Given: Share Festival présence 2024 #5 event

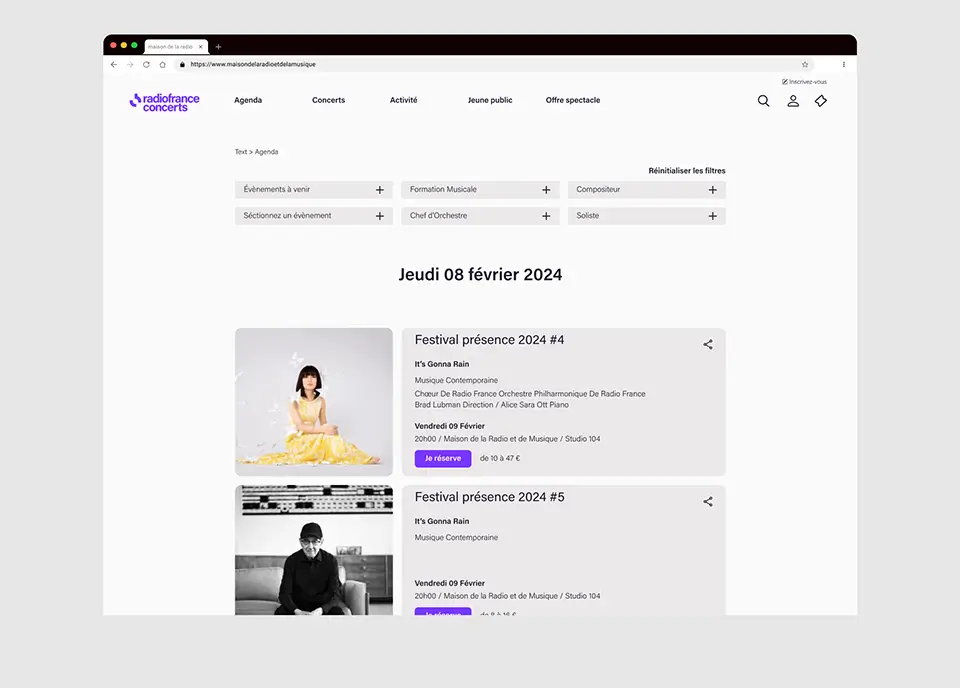Looking at the screenshot, I should pyautogui.click(x=708, y=502).
